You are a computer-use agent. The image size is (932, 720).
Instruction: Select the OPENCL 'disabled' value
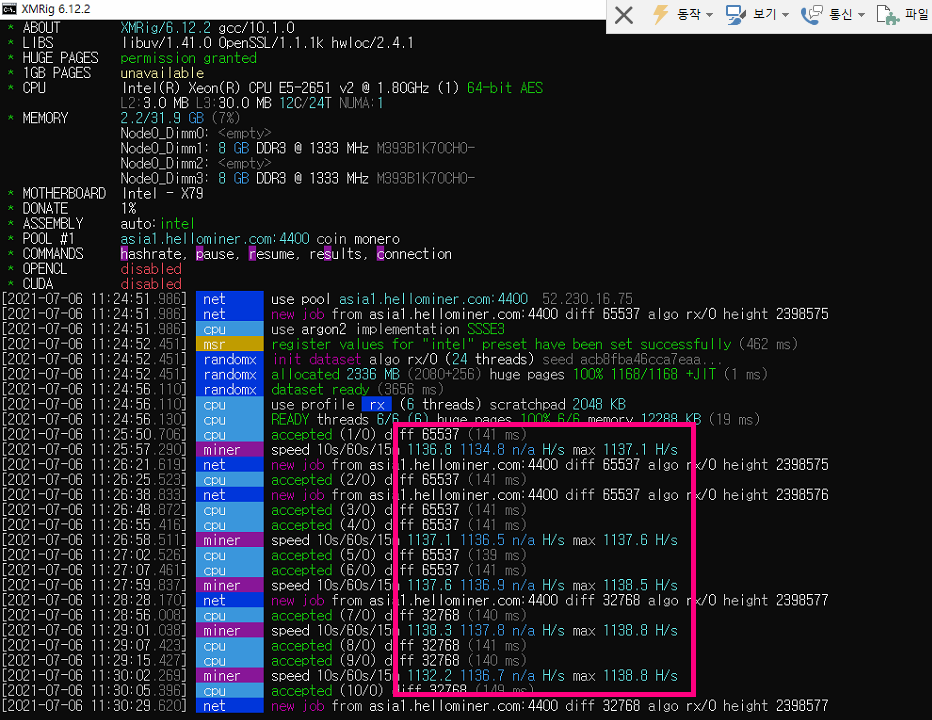click(151, 269)
